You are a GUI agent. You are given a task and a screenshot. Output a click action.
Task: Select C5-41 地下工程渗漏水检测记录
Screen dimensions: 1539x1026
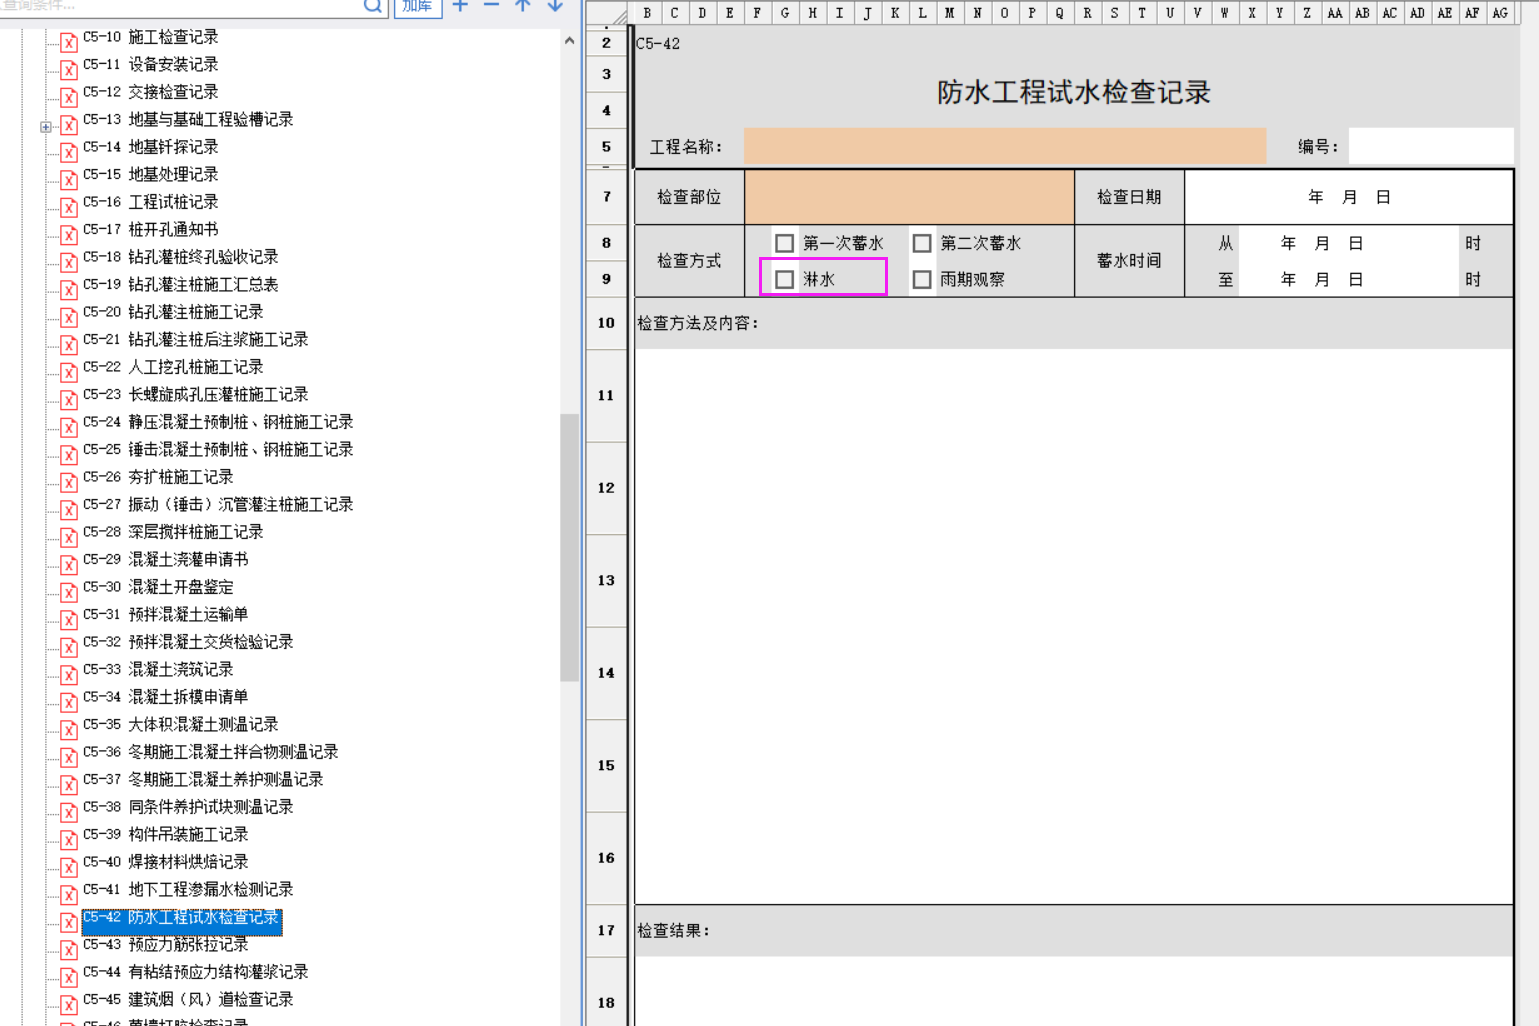coord(188,889)
